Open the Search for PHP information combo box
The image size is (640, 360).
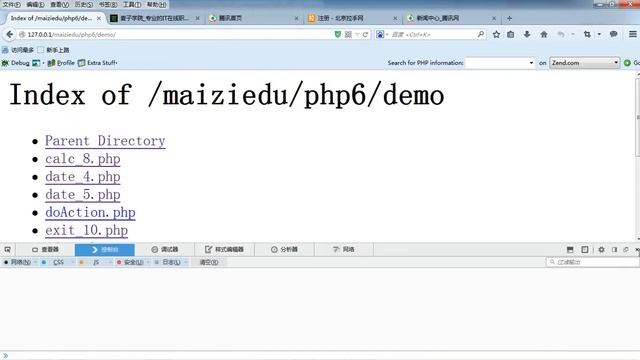500,63
